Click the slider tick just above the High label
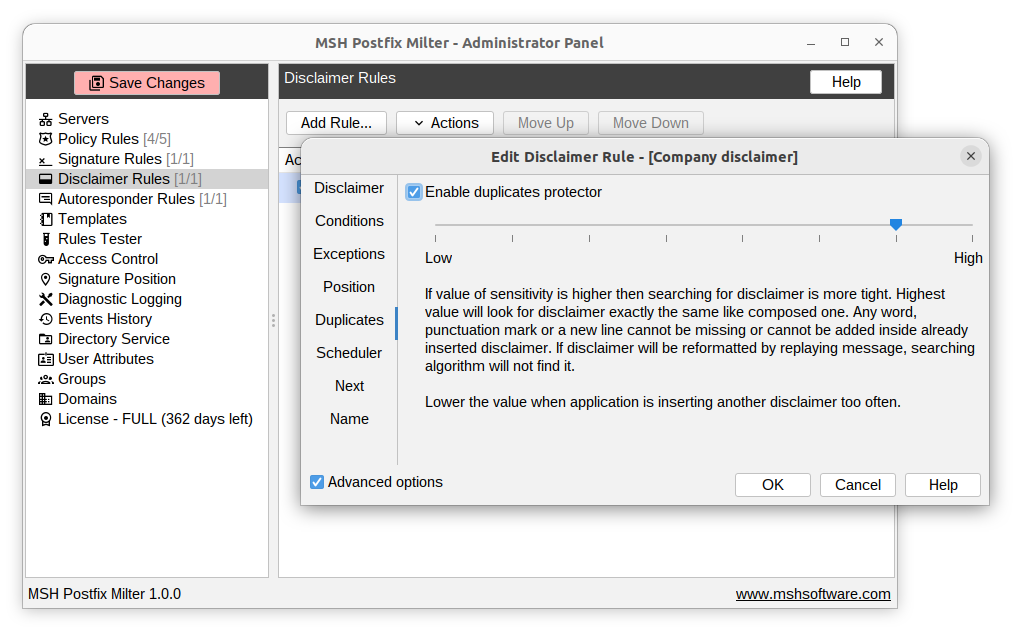This screenshot has width=1023, height=636. pos(972,239)
